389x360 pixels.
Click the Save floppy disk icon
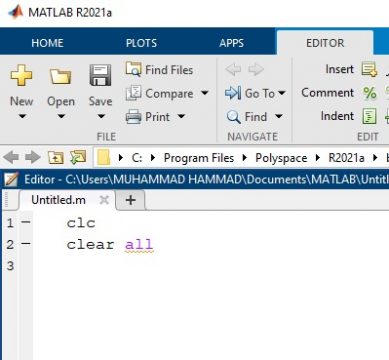pos(100,75)
